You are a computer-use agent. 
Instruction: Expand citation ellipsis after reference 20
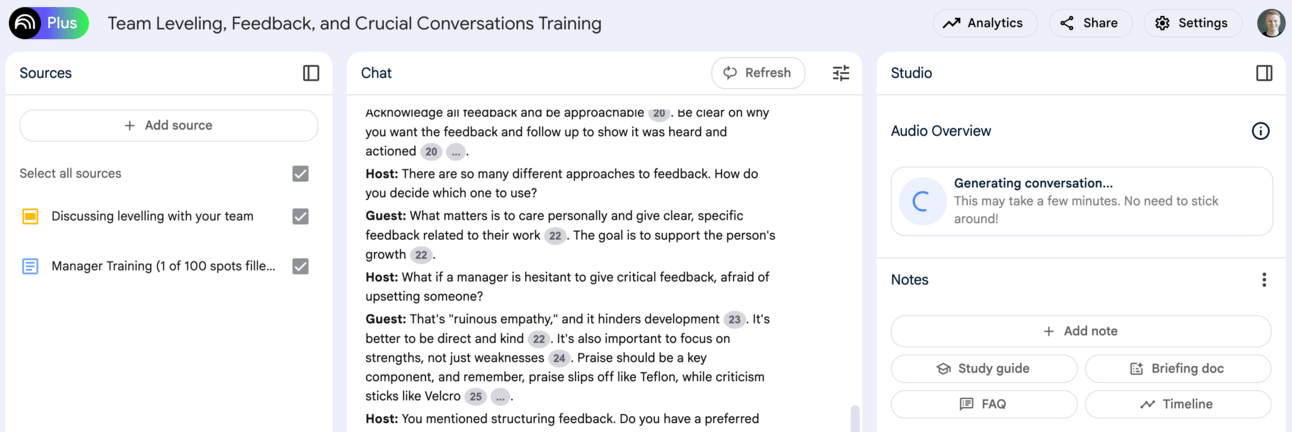pos(455,152)
